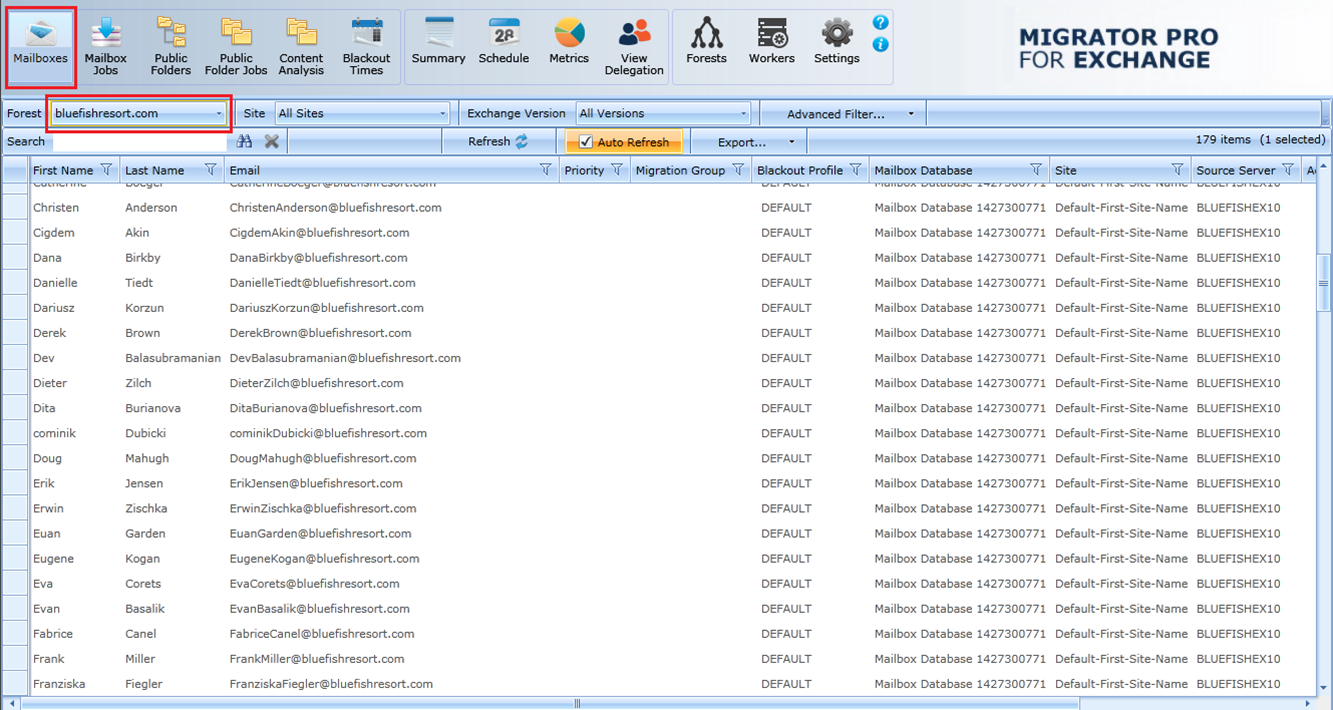Open filter on Last Name column
This screenshot has width=1333, height=710.
[210, 170]
